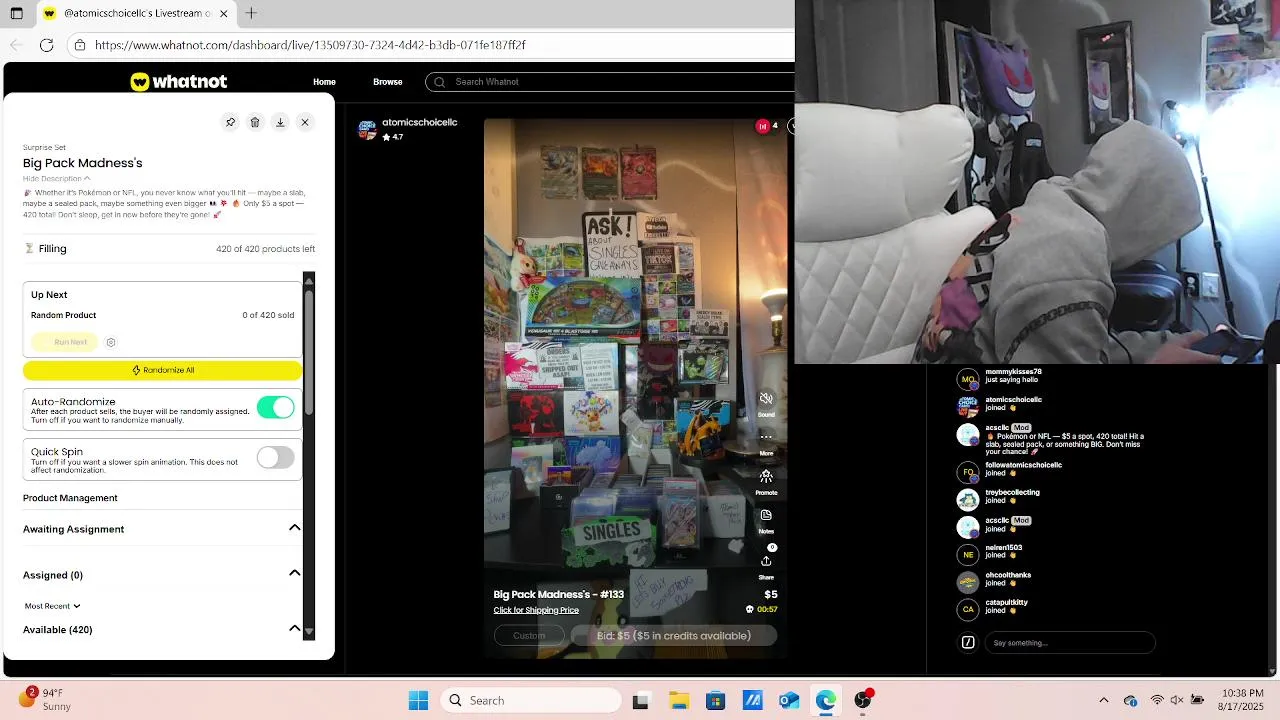The image size is (1280, 720).
Task: Click atomicschoicellc seller avatar
Action: click(x=367, y=129)
